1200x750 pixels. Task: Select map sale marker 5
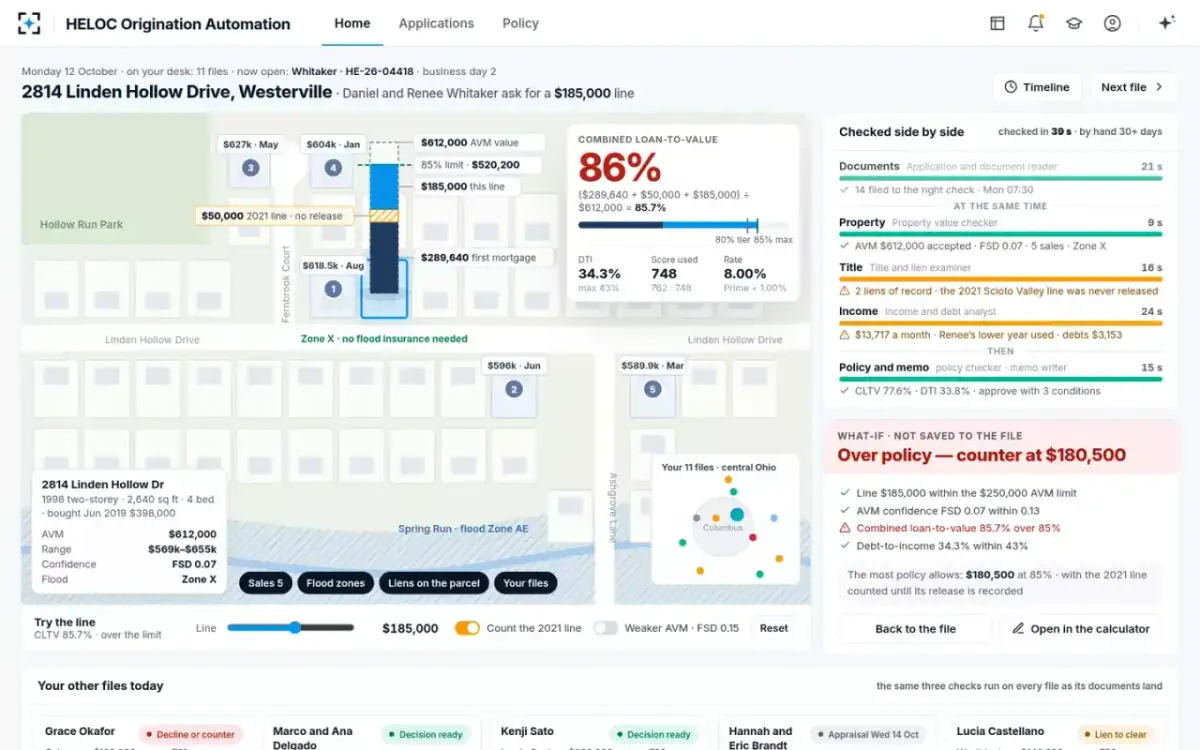click(x=653, y=389)
